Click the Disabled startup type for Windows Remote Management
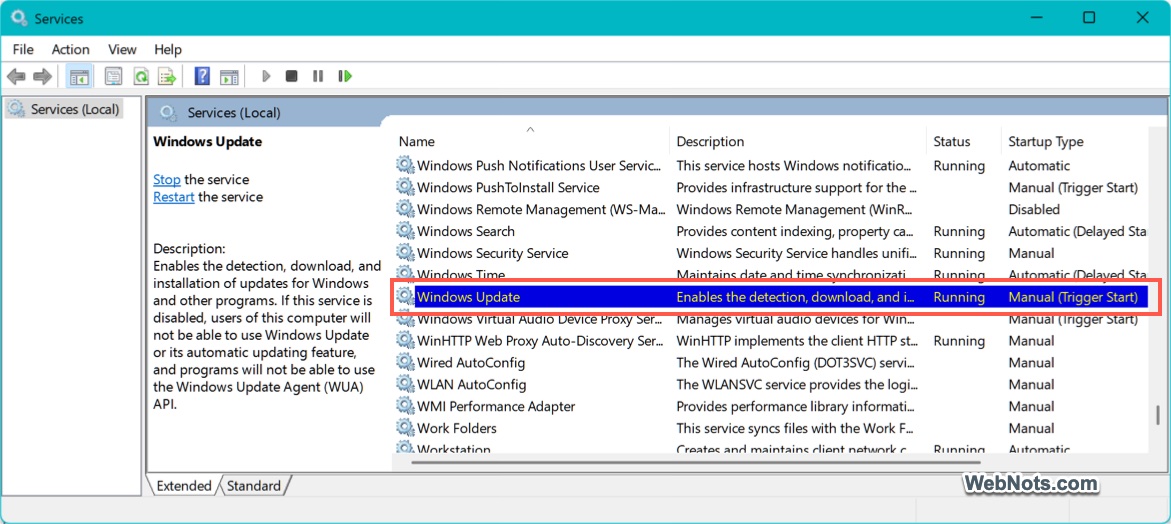This screenshot has height=524, width=1171. [1034, 210]
